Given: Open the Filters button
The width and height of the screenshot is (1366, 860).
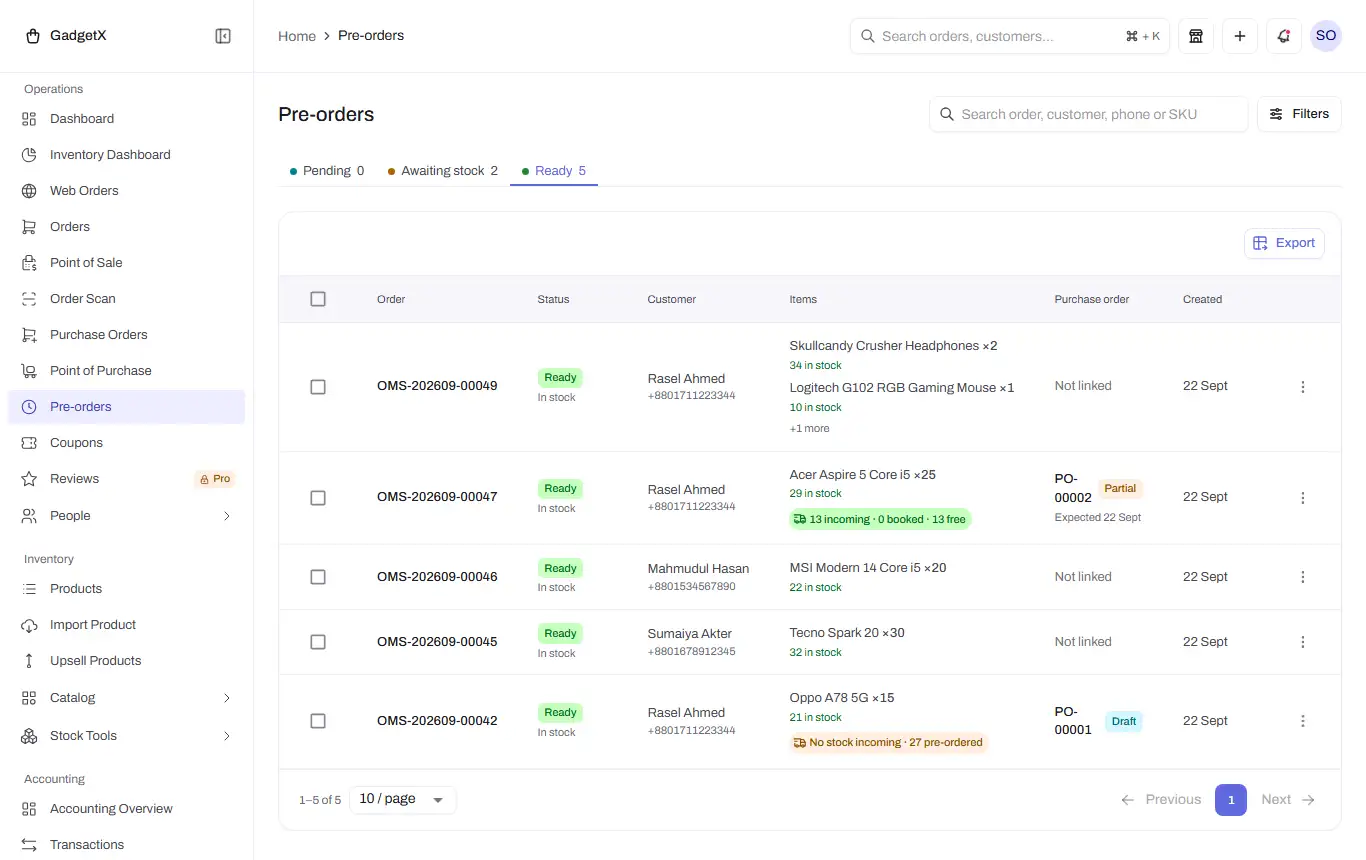Looking at the screenshot, I should tap(1299, 114).
